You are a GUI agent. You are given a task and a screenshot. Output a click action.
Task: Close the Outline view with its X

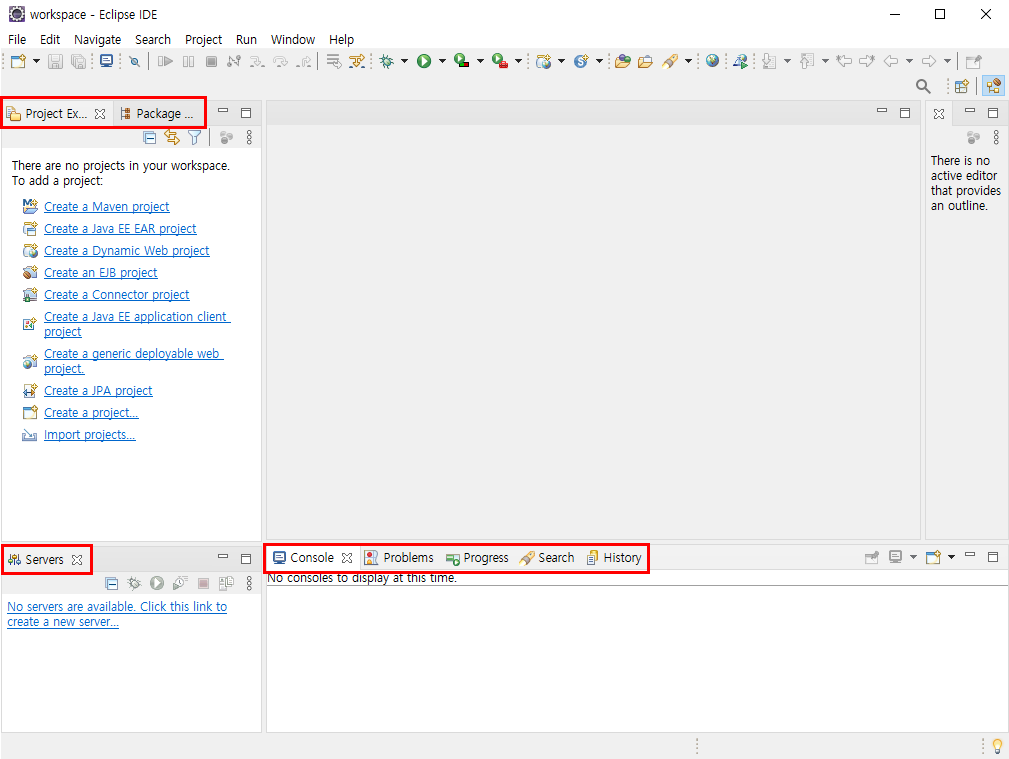pos(939,114)
